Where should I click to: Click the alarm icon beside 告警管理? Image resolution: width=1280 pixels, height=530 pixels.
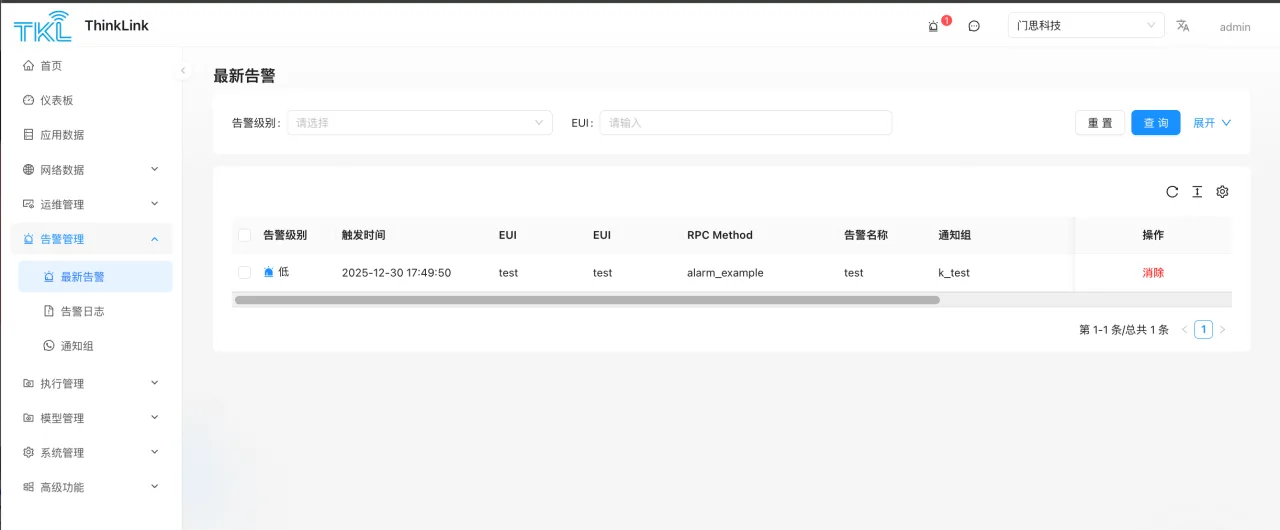tap(29, 239)
